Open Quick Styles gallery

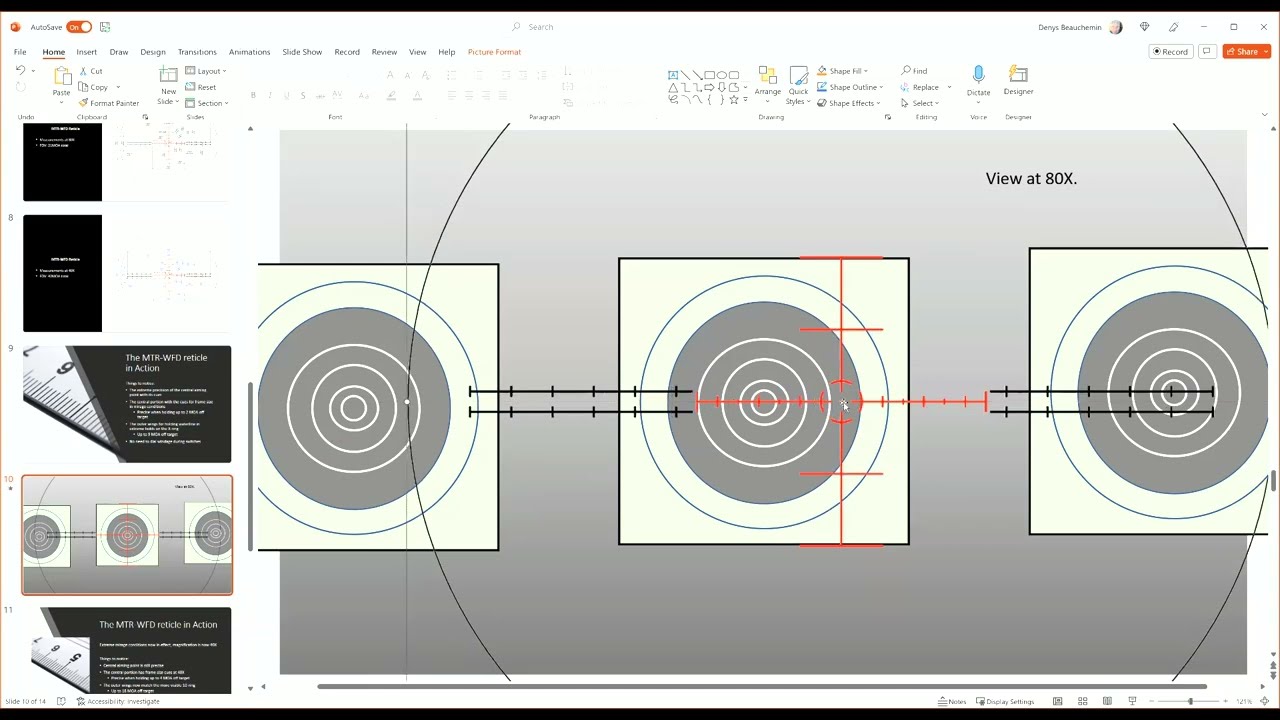click(x=798, y=85)
